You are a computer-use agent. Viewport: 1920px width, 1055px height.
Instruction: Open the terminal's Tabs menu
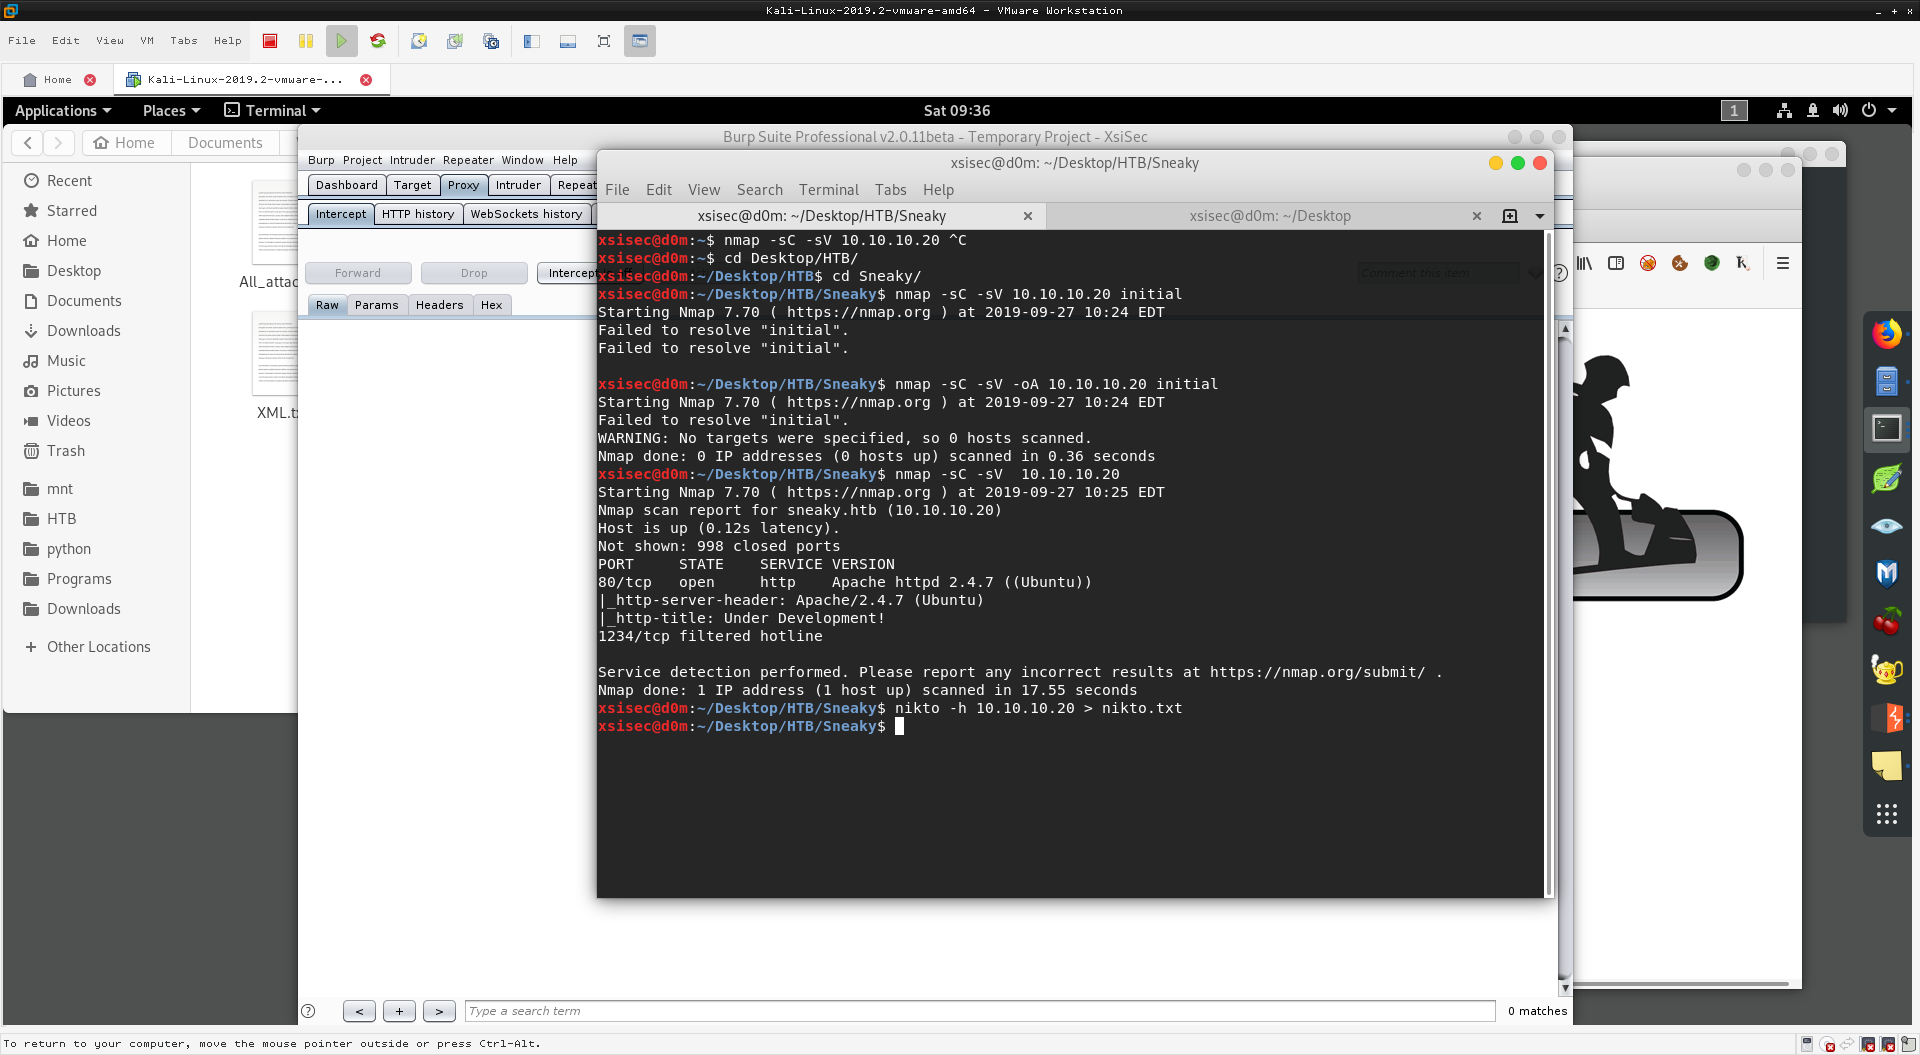pyautogui.click(x=891, y=190)
